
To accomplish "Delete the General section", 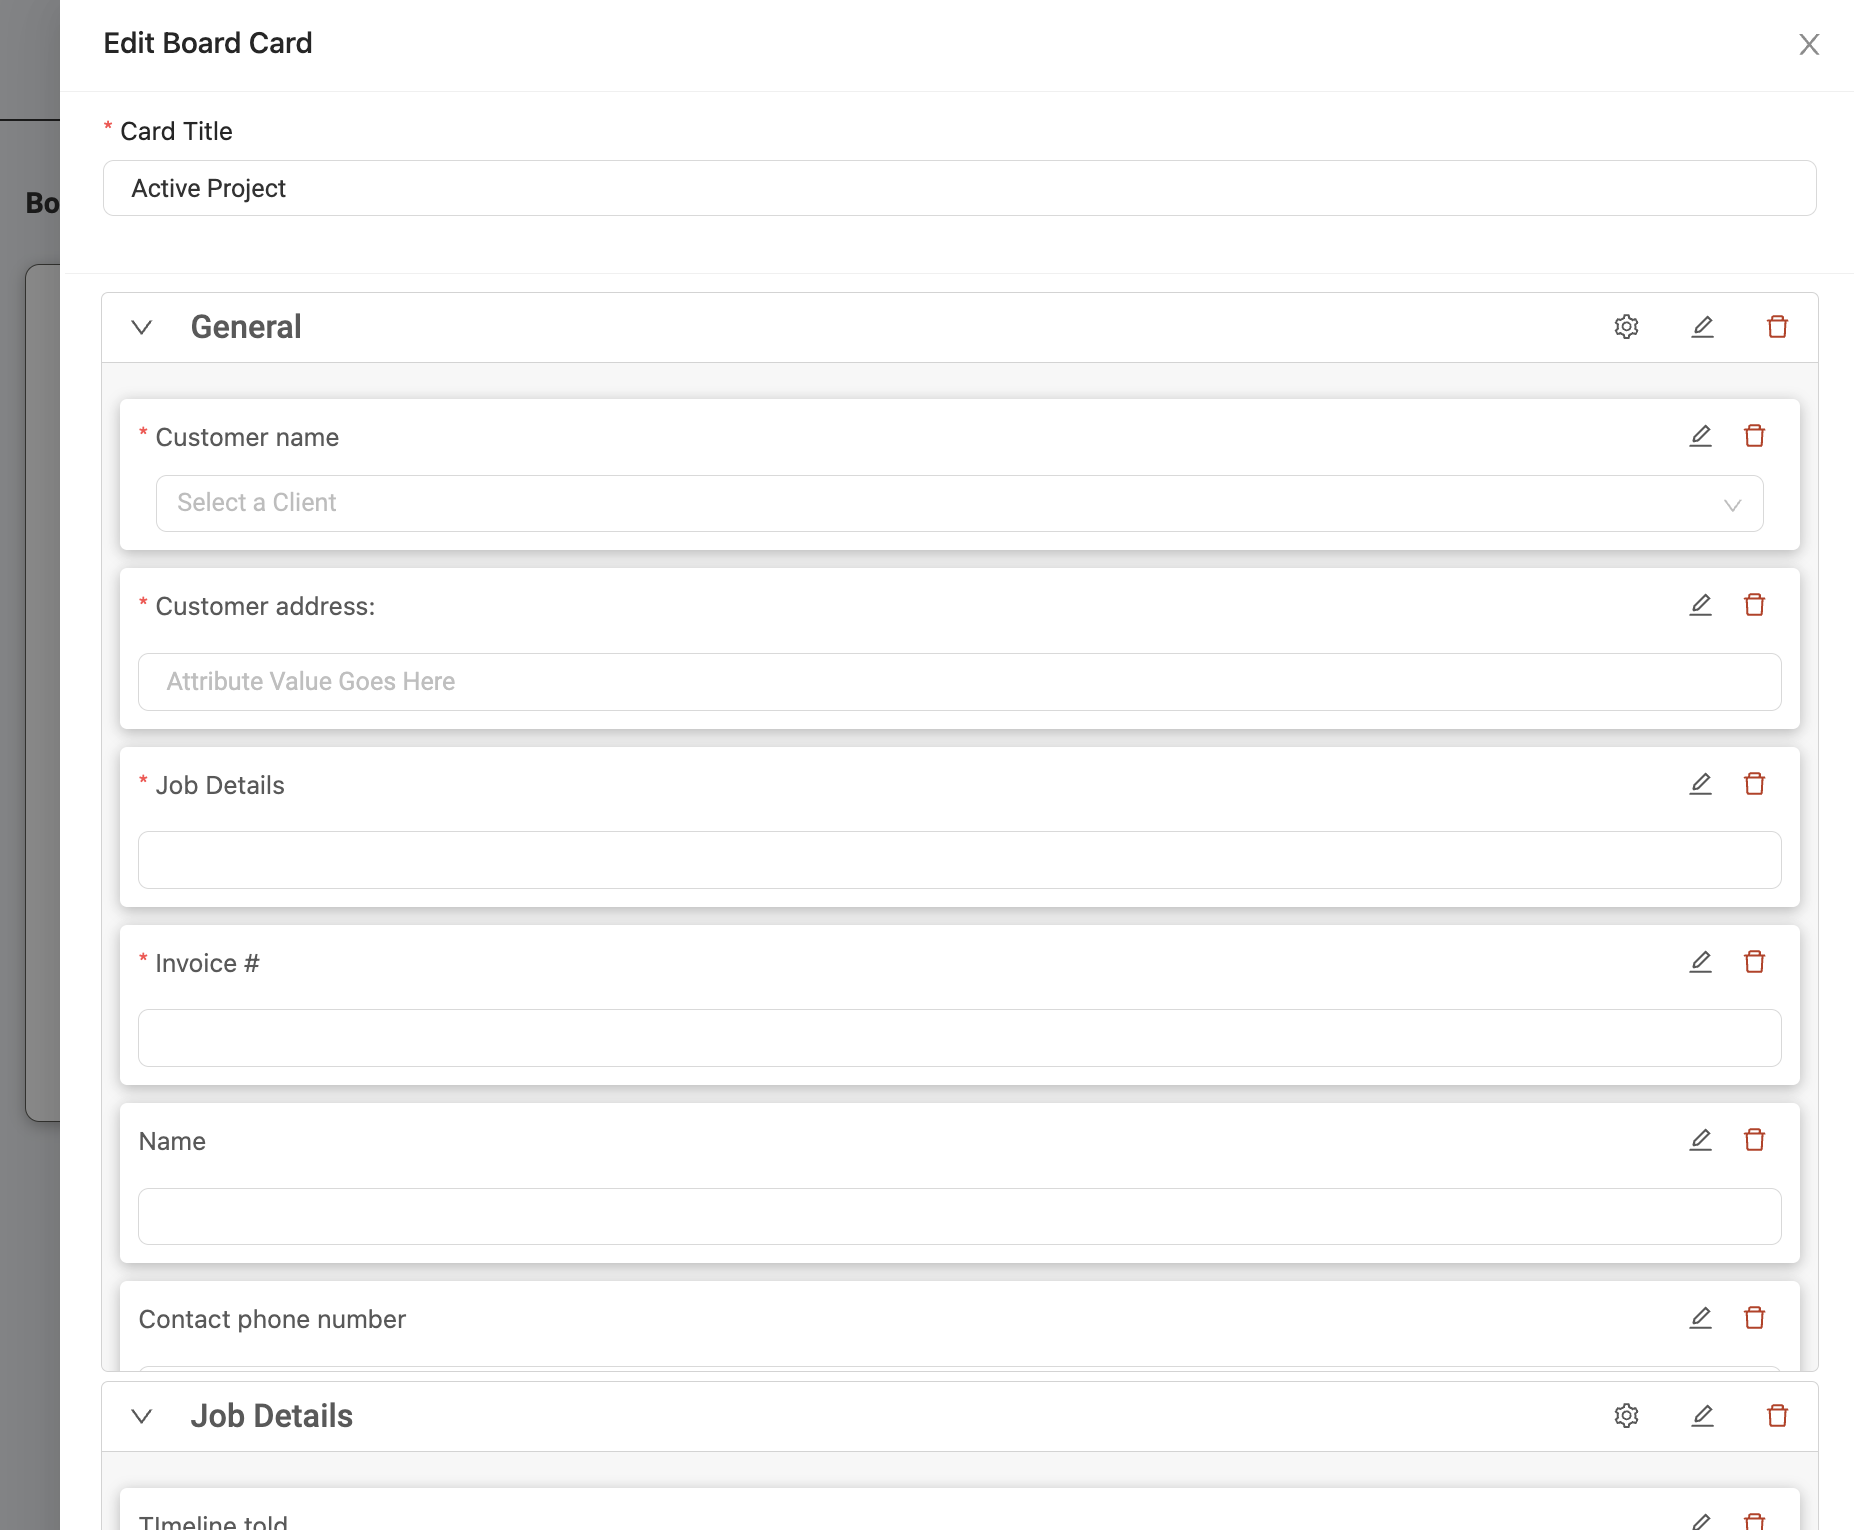I will (x=1777, y=327).
